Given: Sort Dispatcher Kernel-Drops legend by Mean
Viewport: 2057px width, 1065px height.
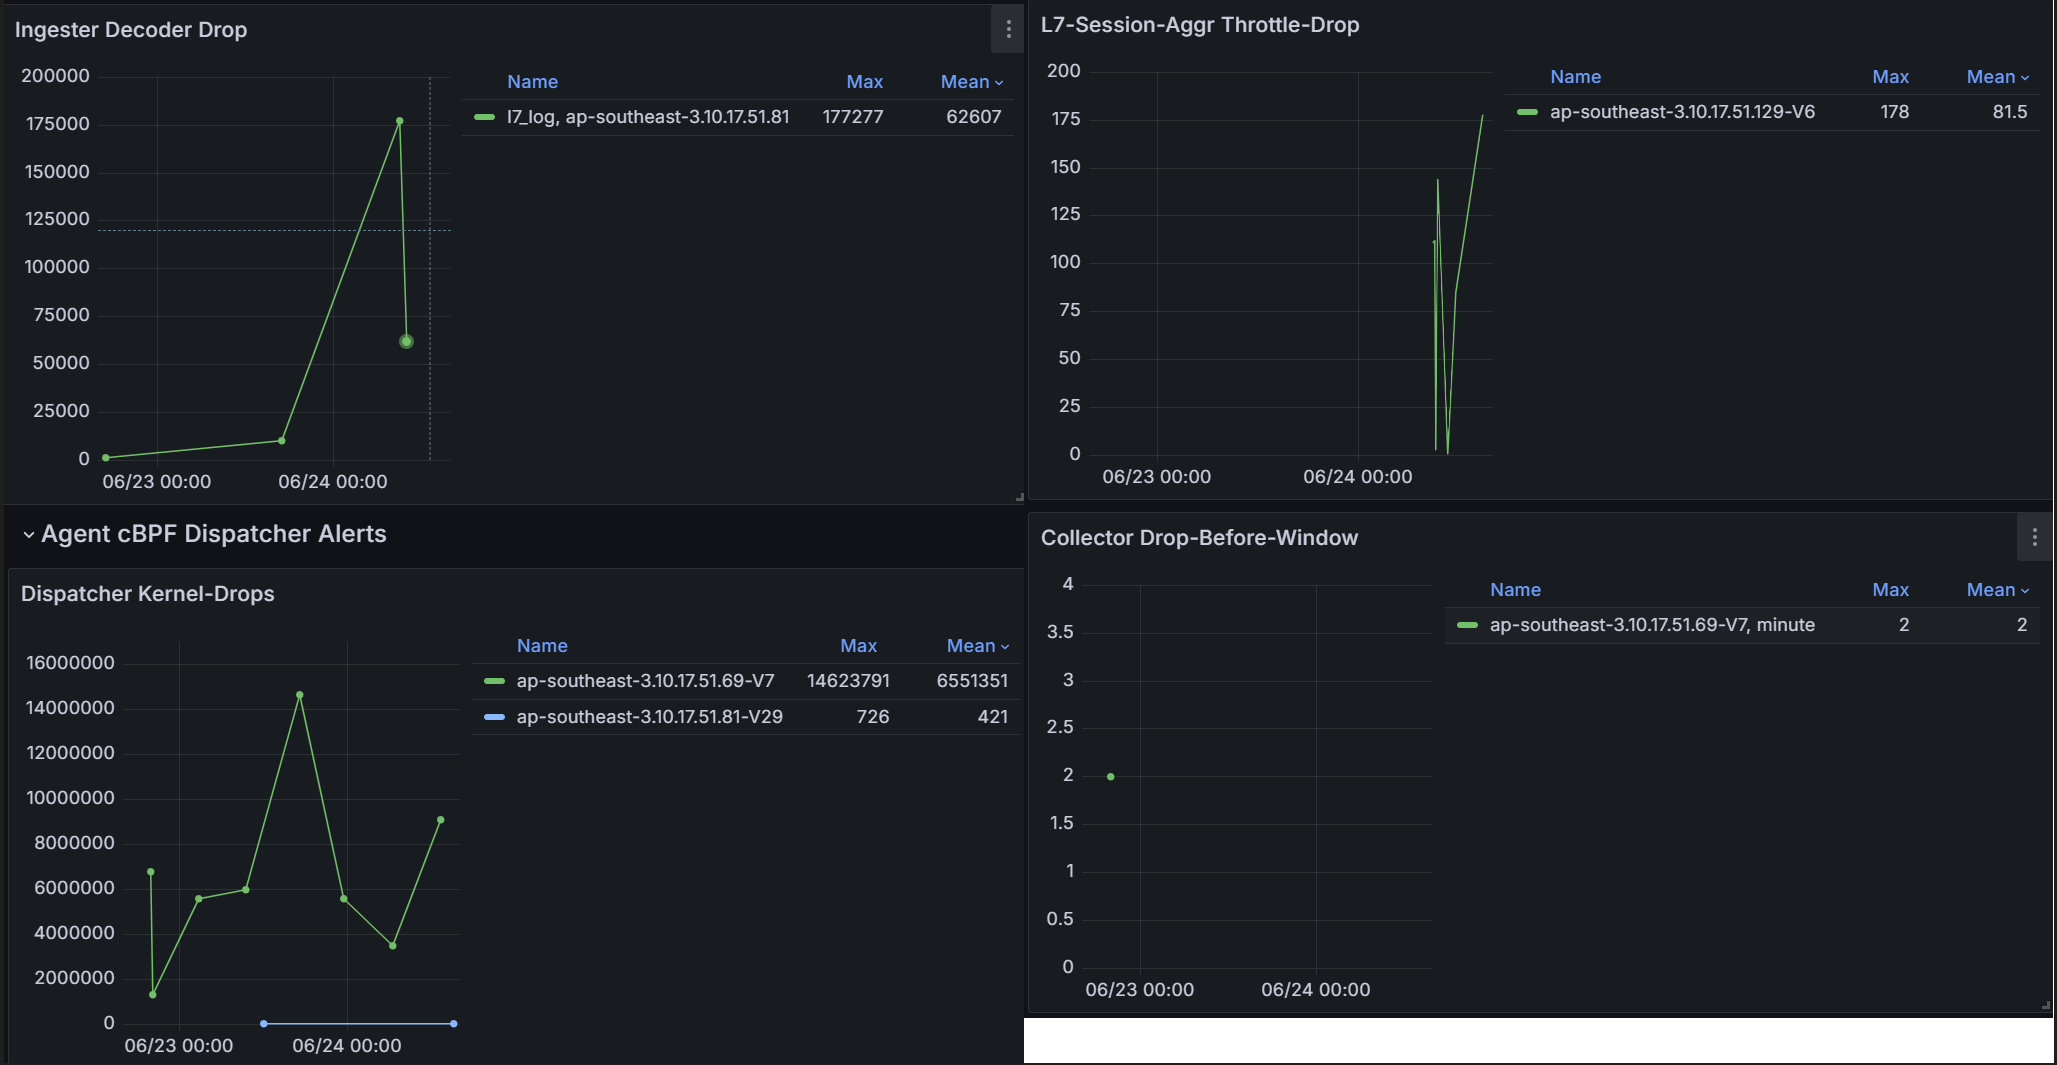Looking at the screenshot, I should [x=970, y=646].
